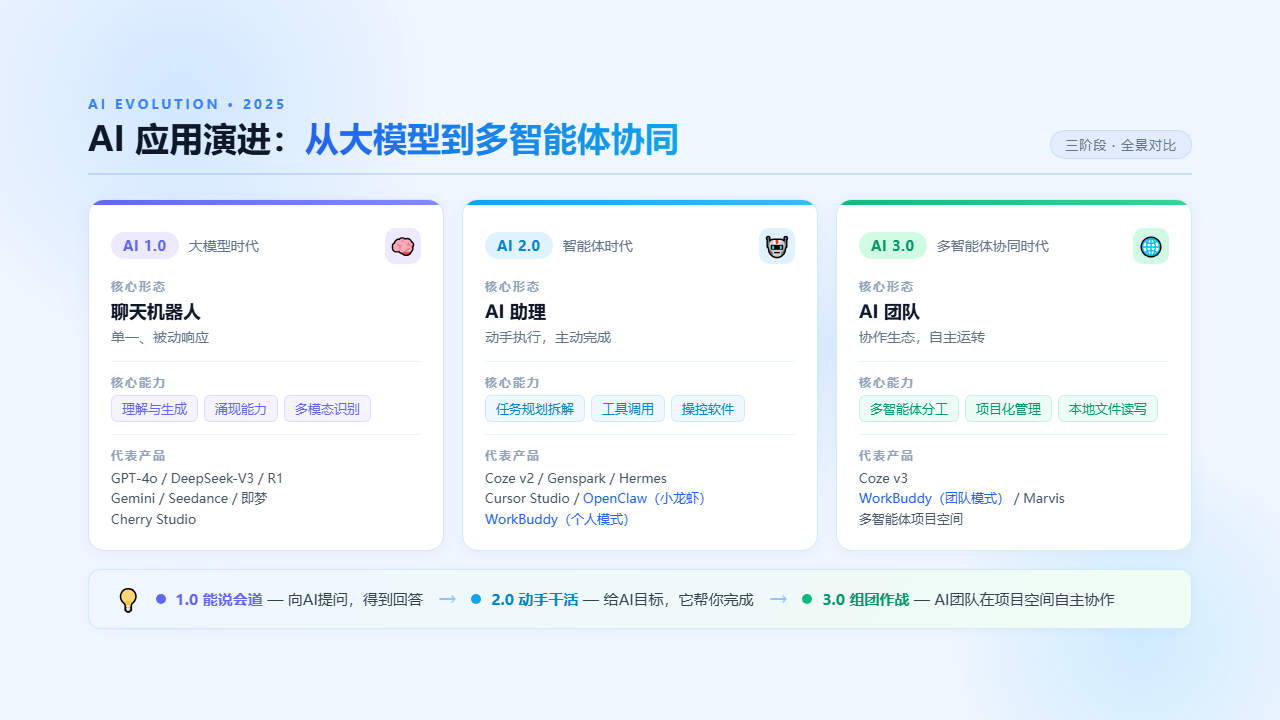Screen dimensions: 1280x720
Task: Click the purple dot before 1.0 能说会道
Action: 161,599
